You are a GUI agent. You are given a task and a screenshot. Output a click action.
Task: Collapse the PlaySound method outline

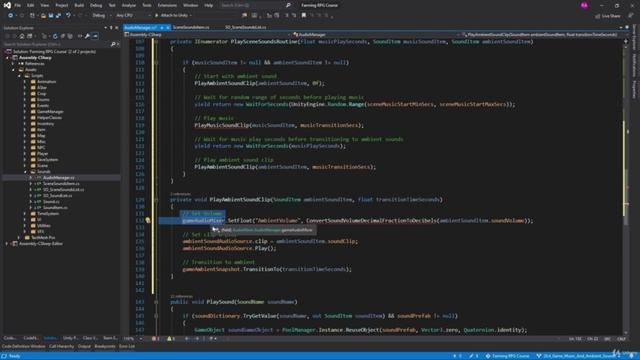coord(156,302)
